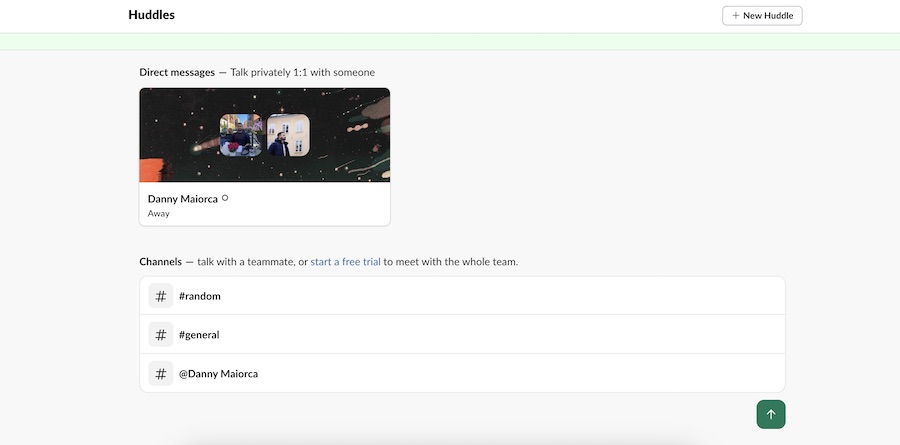Click the hash icon beside @Danny Maiorca

pos(161,373)
